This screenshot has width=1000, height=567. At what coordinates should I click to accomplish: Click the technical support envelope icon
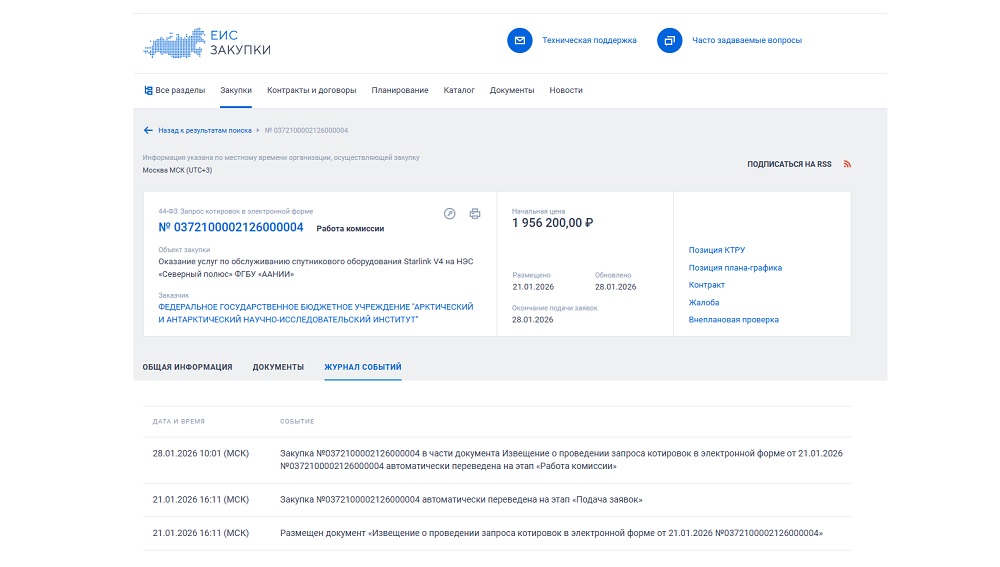coord(519,41)
